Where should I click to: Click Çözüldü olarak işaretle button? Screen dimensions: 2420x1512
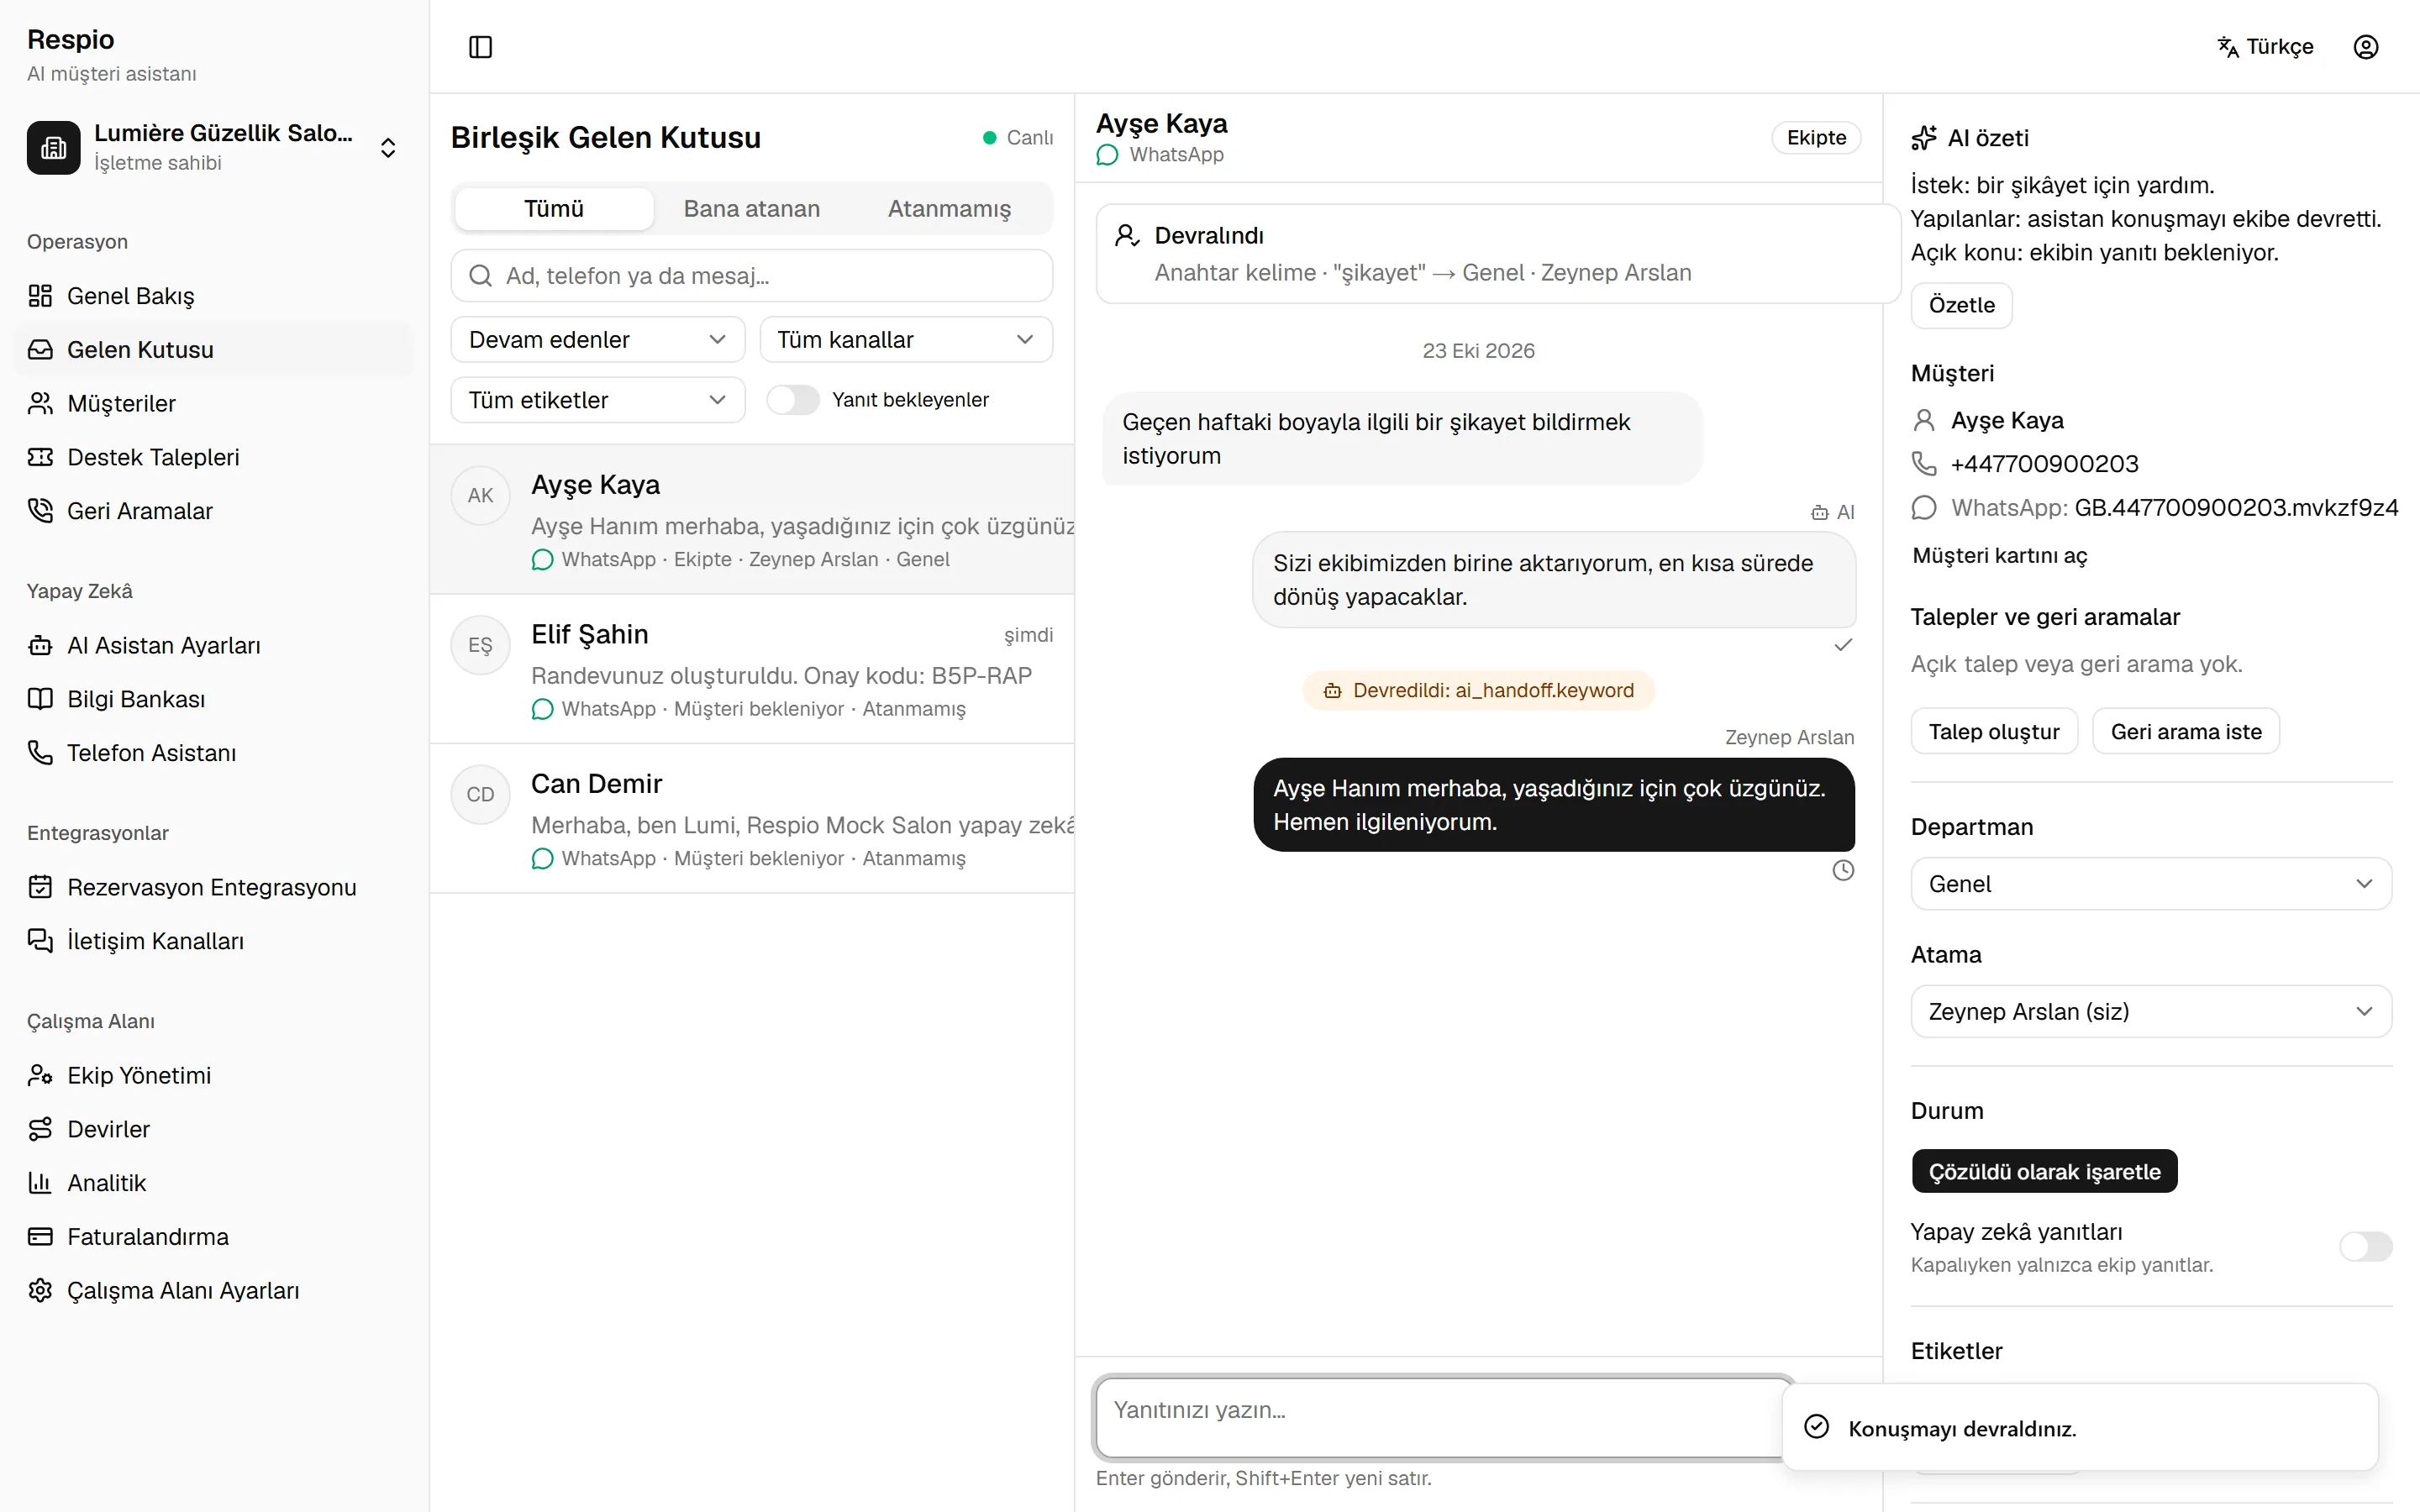point(2044,1172)
